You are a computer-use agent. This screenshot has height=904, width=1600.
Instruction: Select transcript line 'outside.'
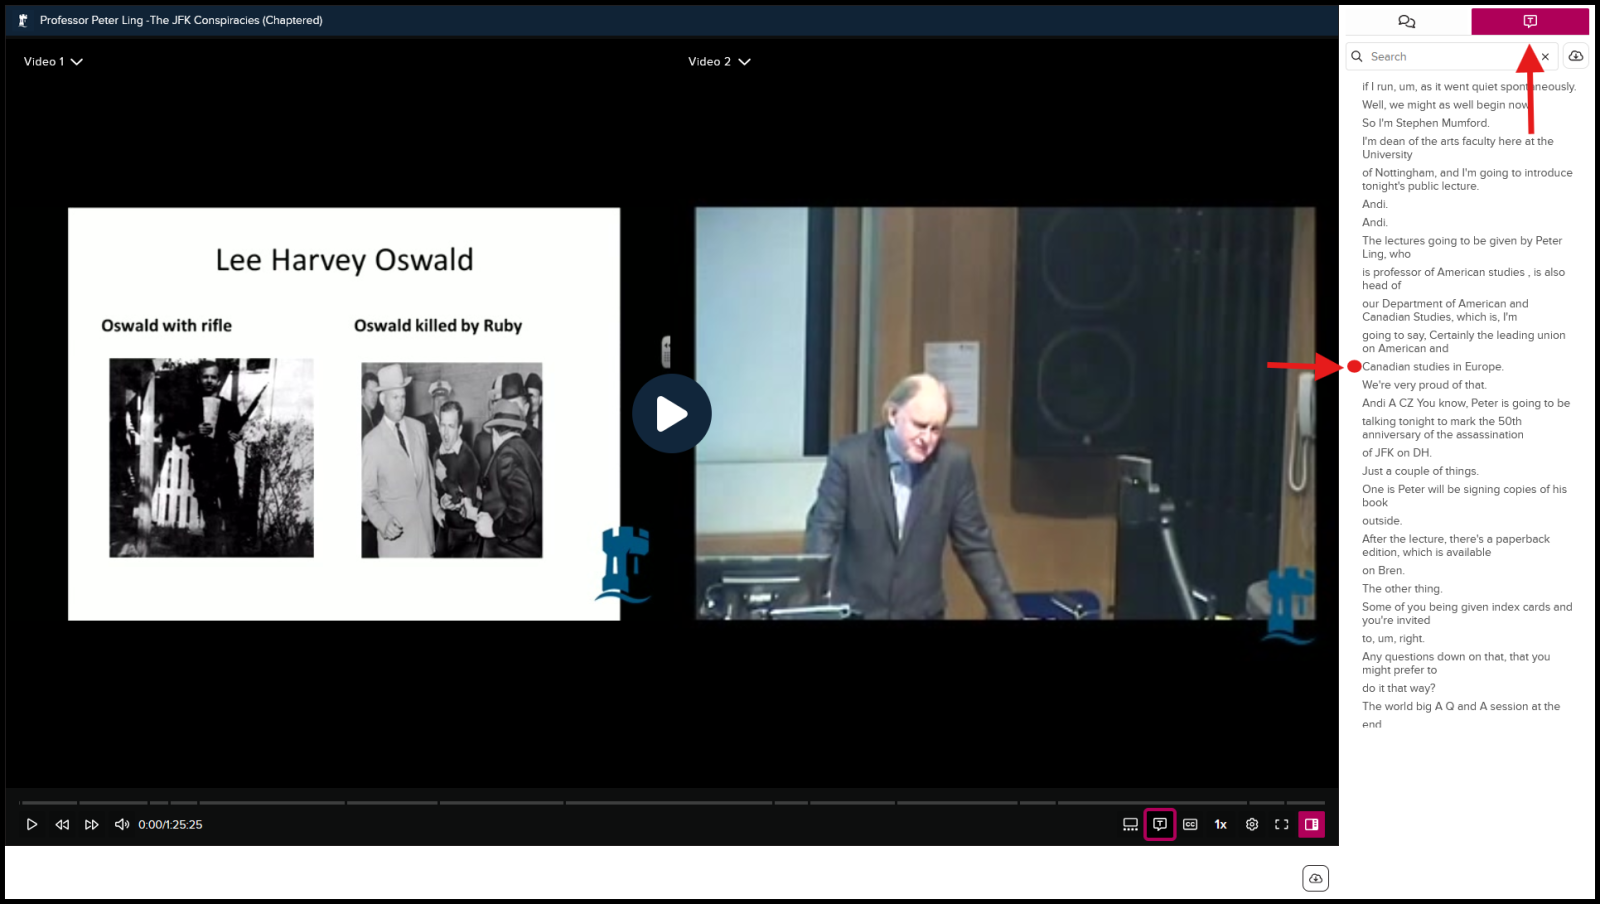pos(1382,521)
